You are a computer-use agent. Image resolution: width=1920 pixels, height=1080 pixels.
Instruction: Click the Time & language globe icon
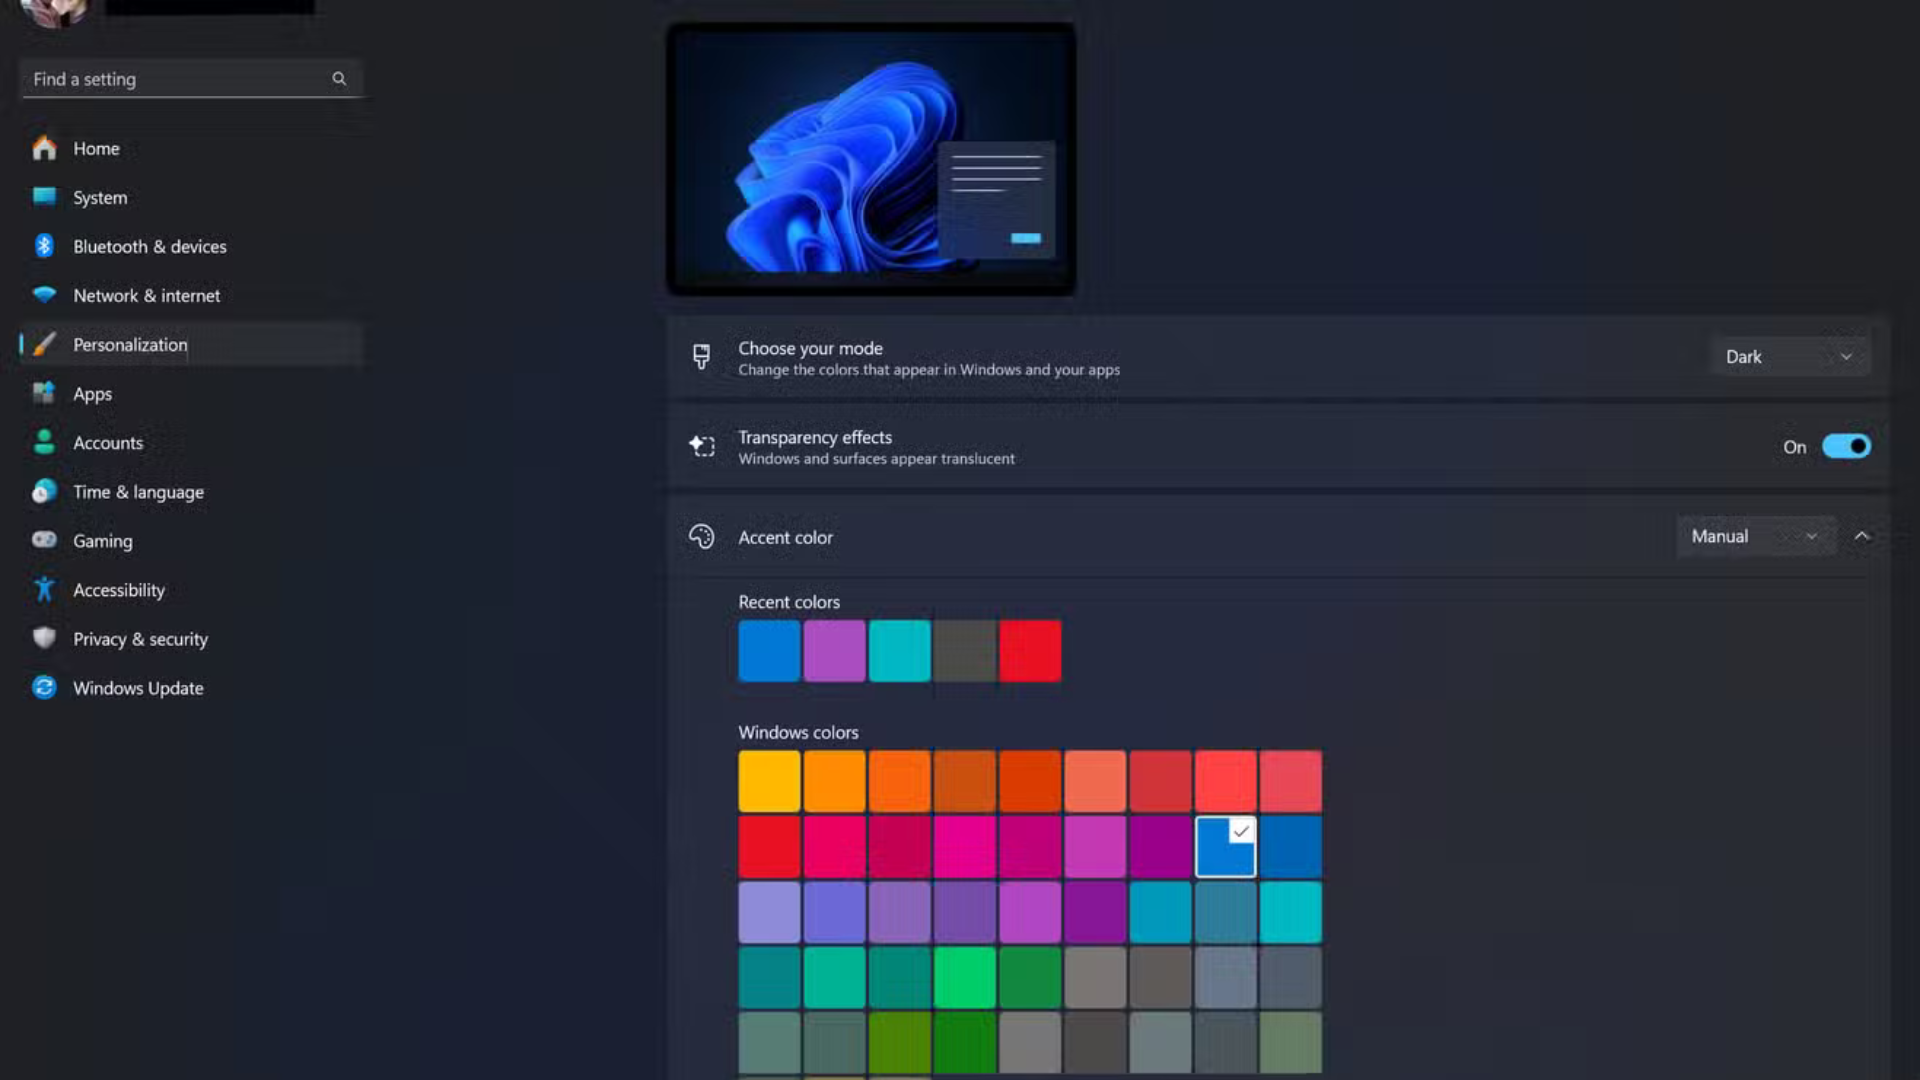coord(44,491)
